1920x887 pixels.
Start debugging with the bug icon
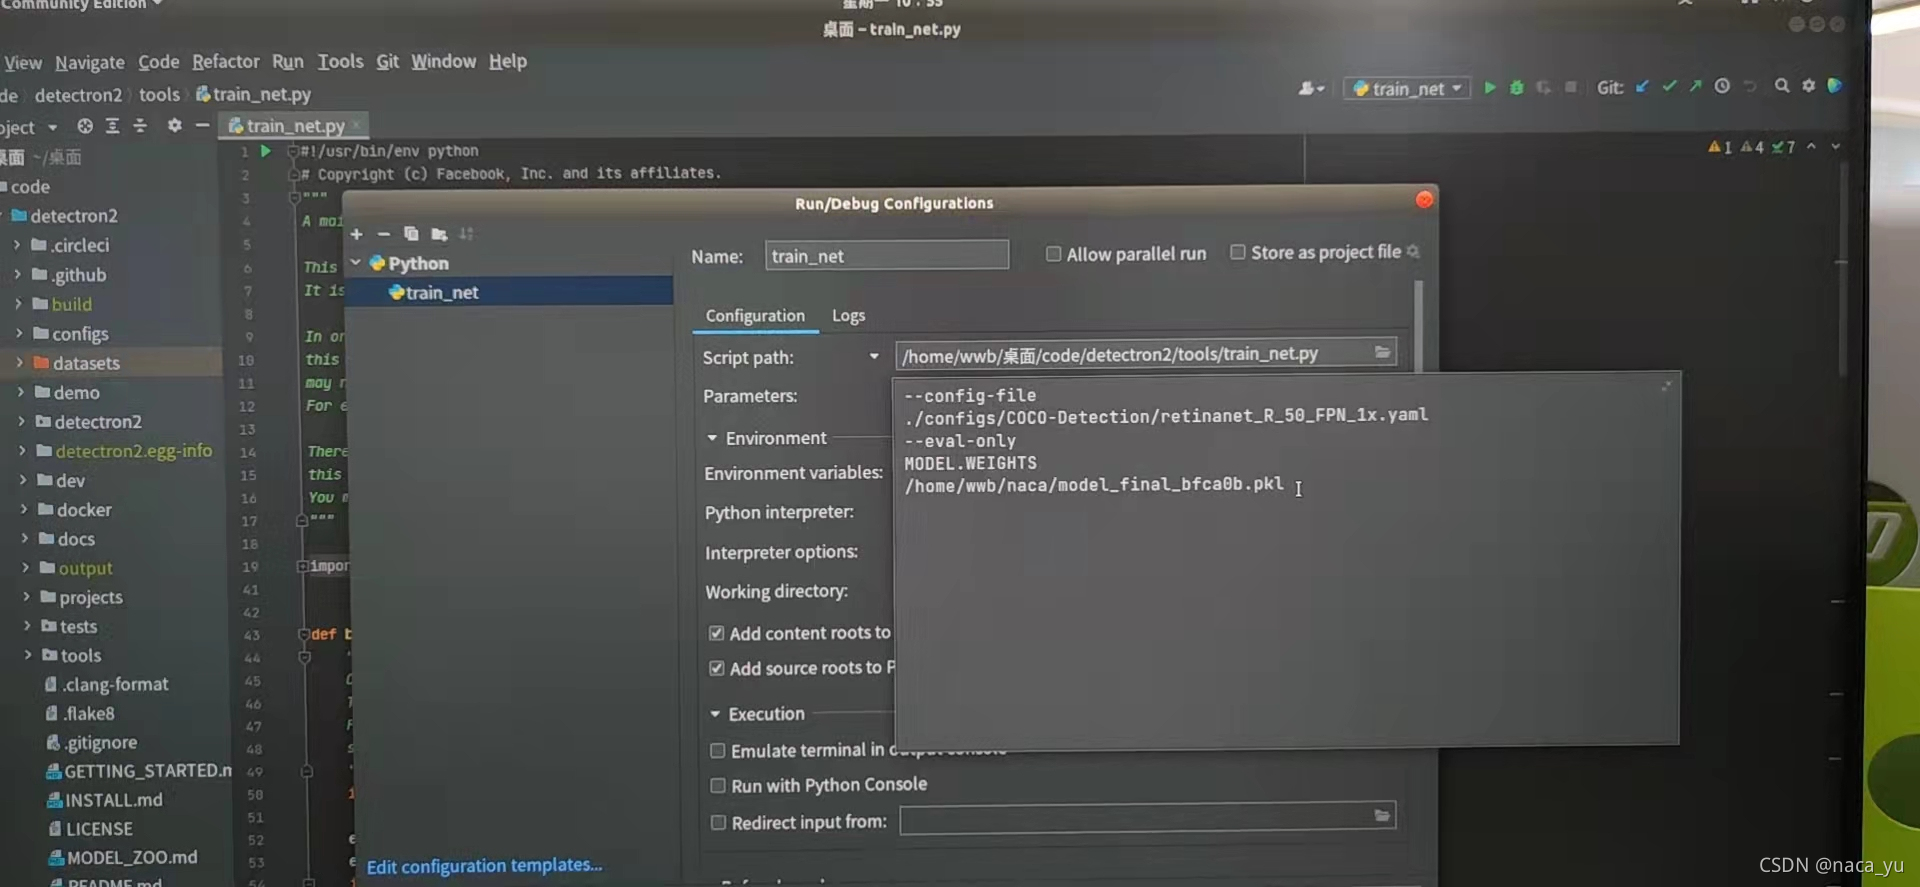click(x=1517, y=88)
